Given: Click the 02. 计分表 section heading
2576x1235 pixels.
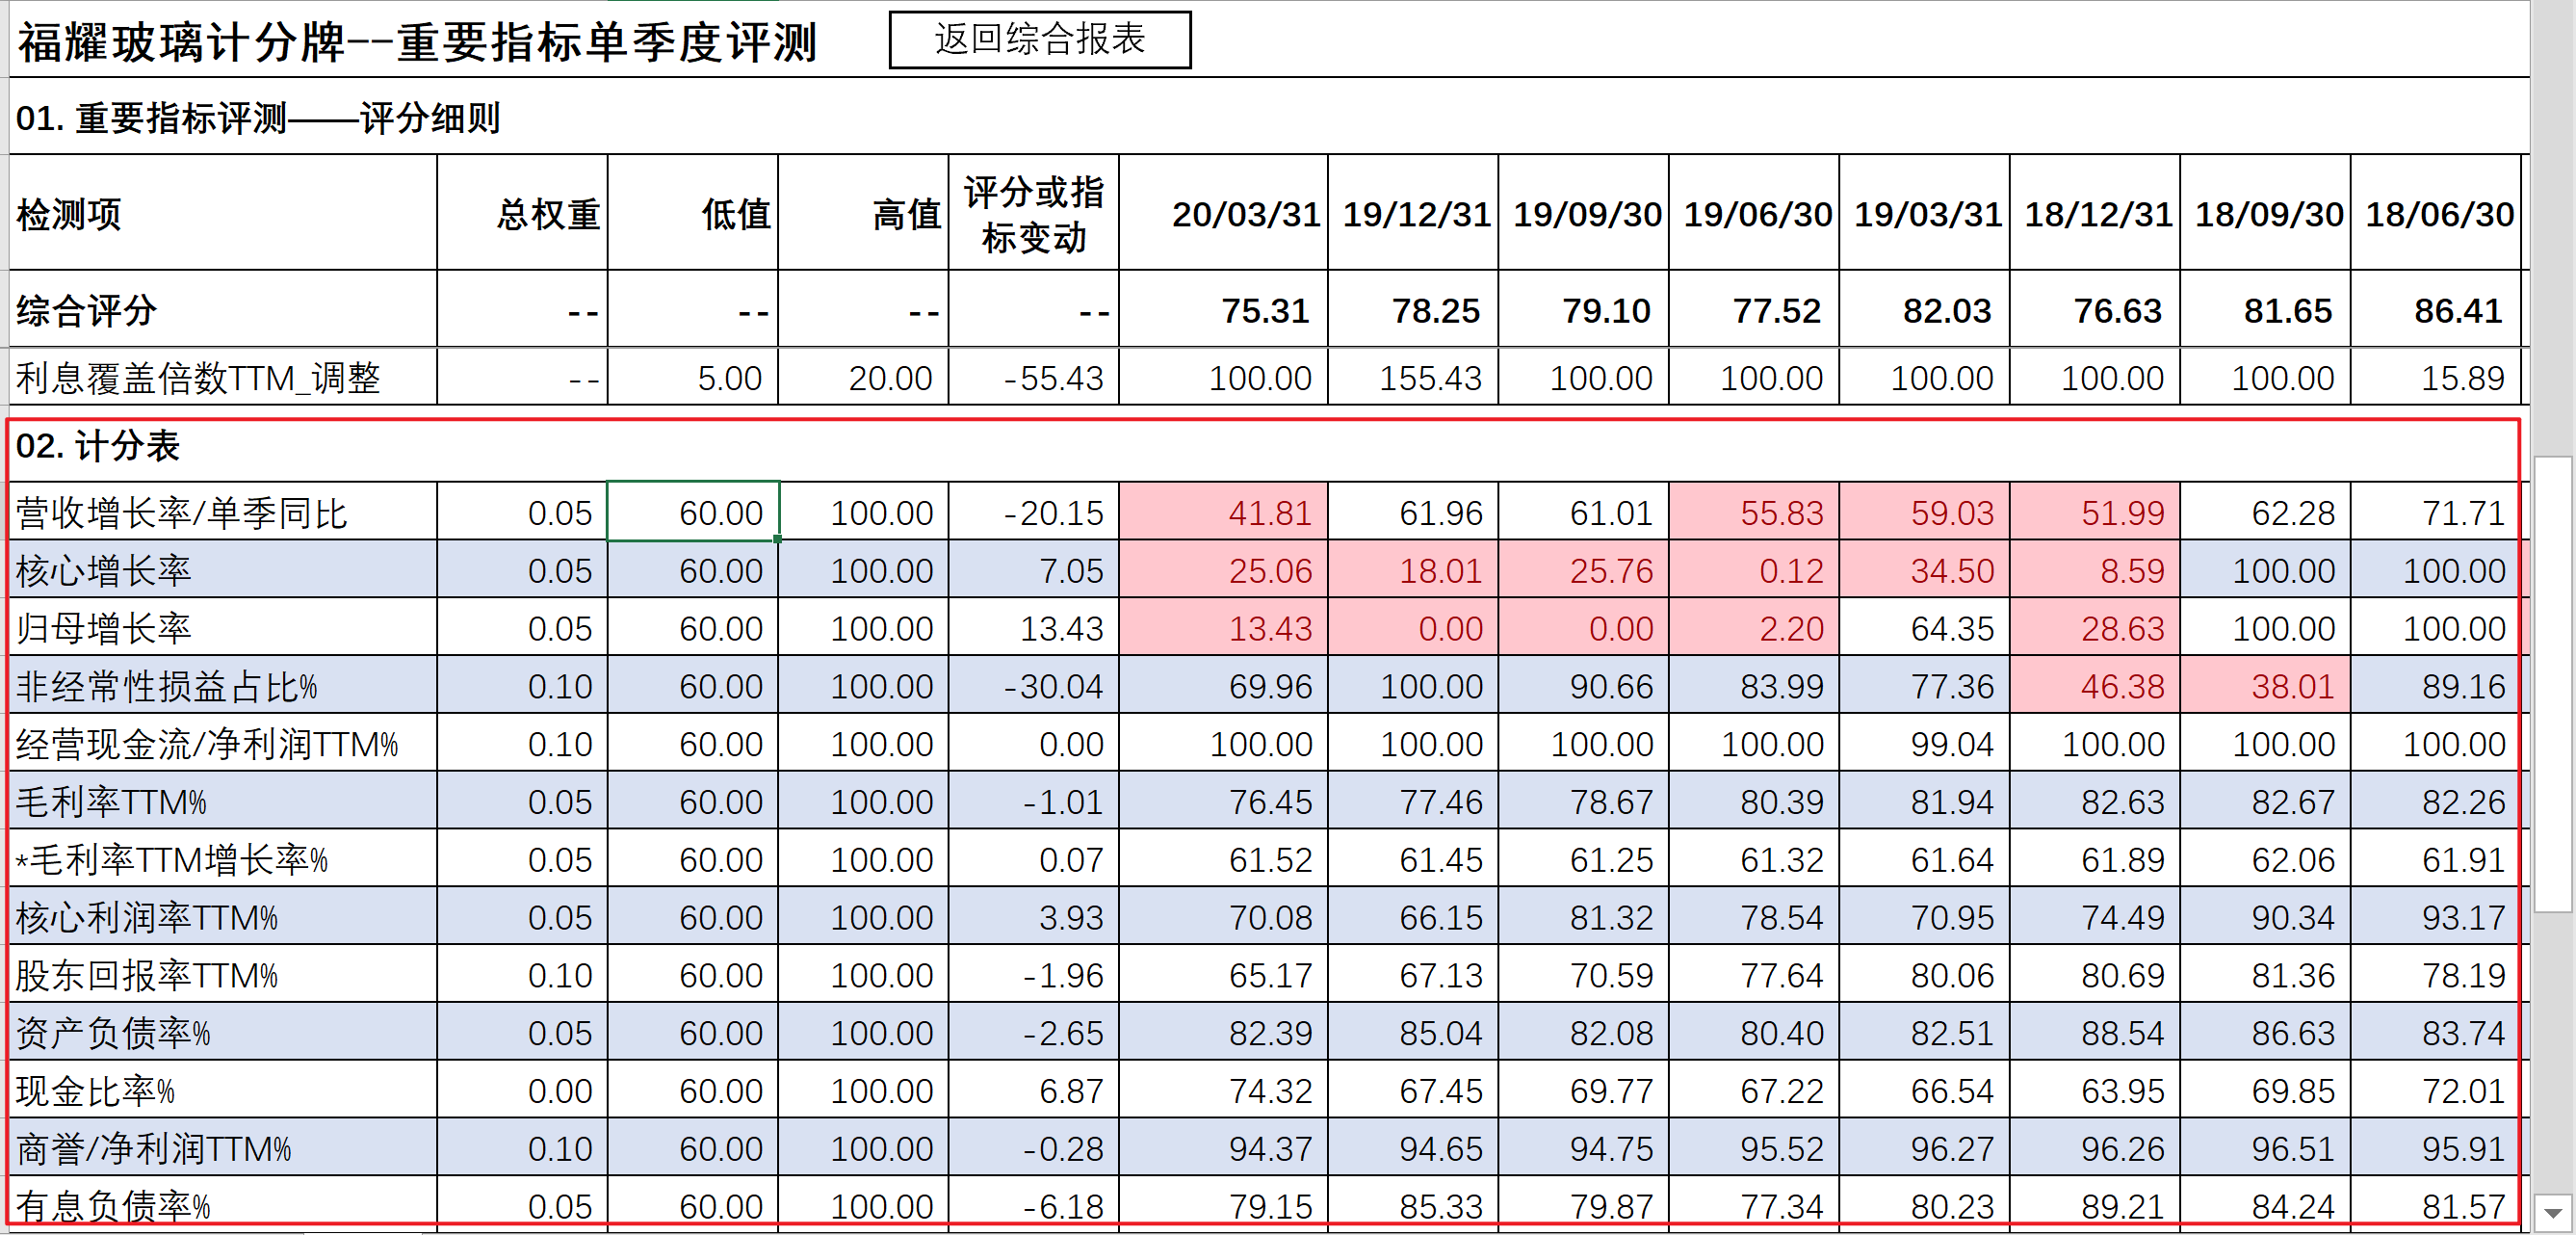Looking at the screenshot, I should [98, 446].
